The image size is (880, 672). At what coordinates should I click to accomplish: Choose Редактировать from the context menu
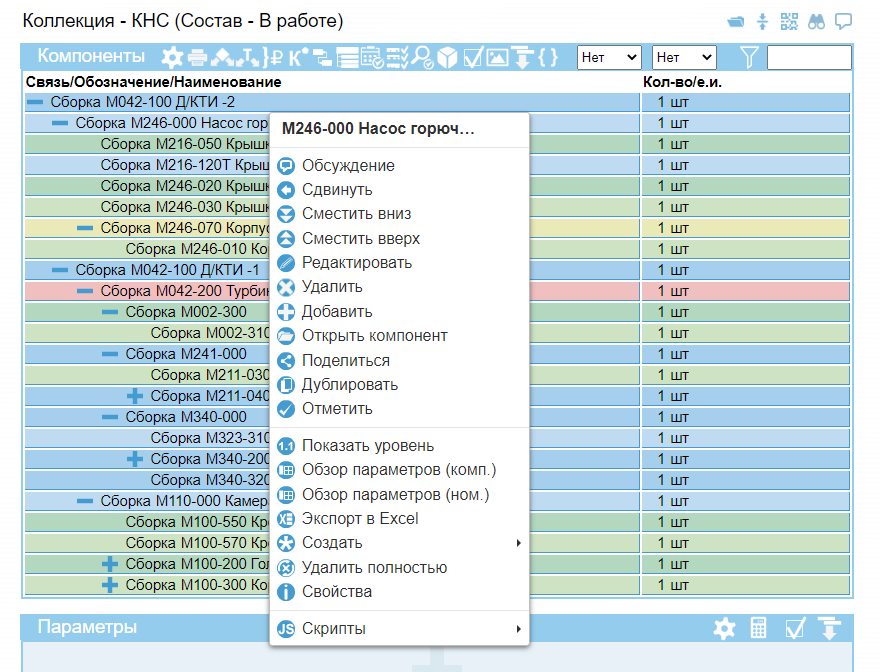click(356, 263)
